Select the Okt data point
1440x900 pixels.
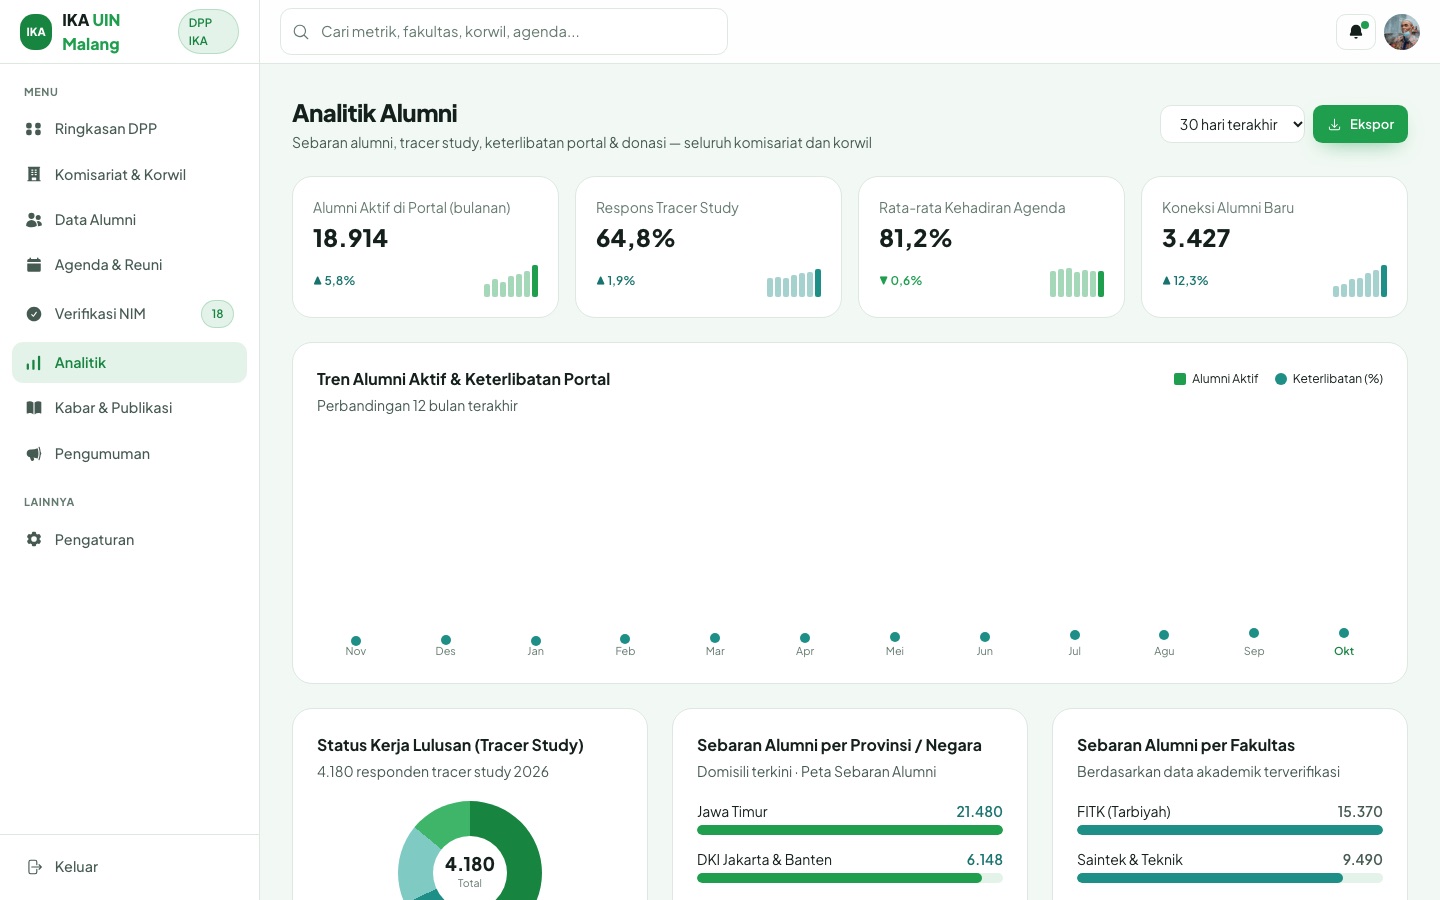click(1344, 633)
